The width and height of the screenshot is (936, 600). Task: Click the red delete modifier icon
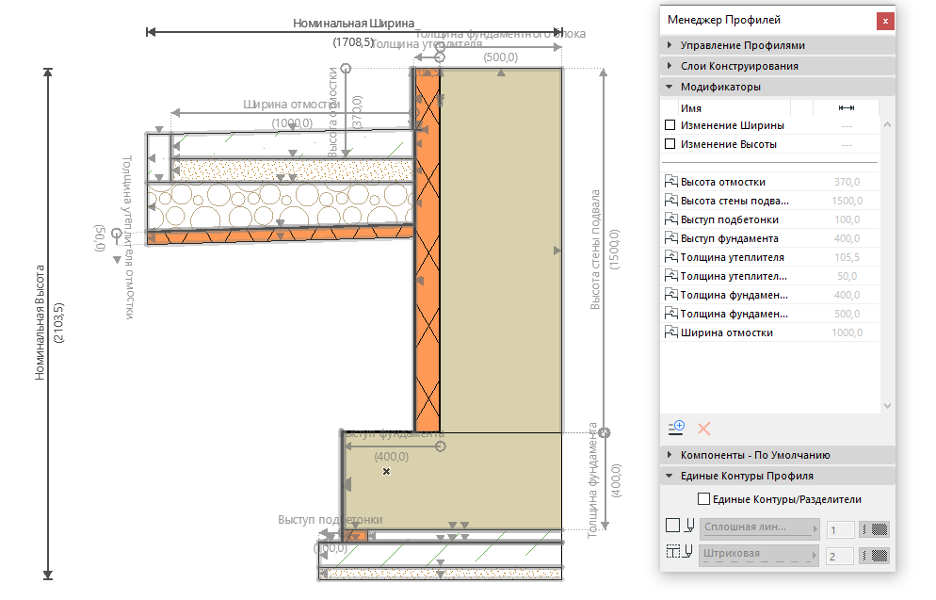click(704, 428)
